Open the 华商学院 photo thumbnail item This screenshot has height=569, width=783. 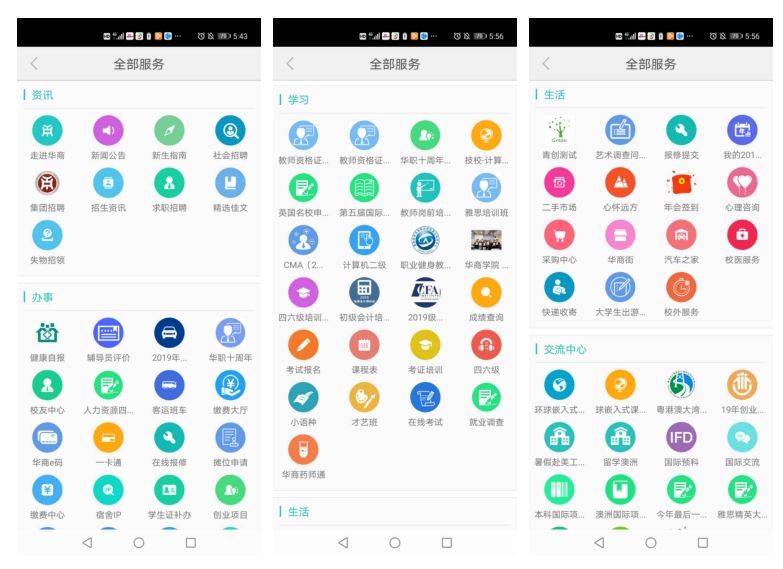tap(486, 240)
